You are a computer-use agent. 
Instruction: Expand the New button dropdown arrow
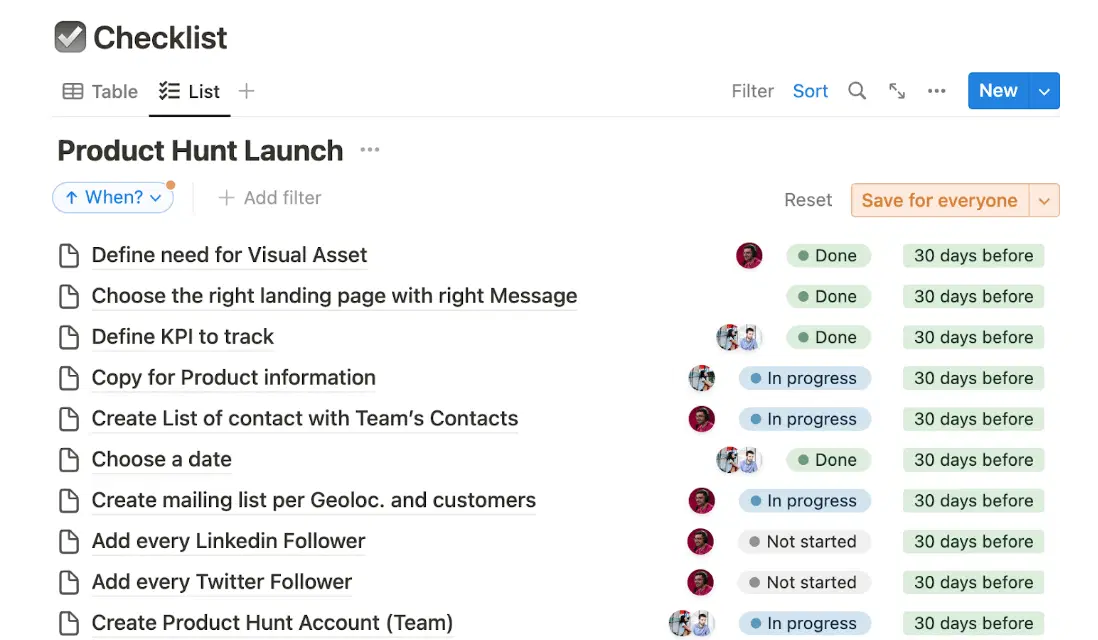pos(1044,91)
